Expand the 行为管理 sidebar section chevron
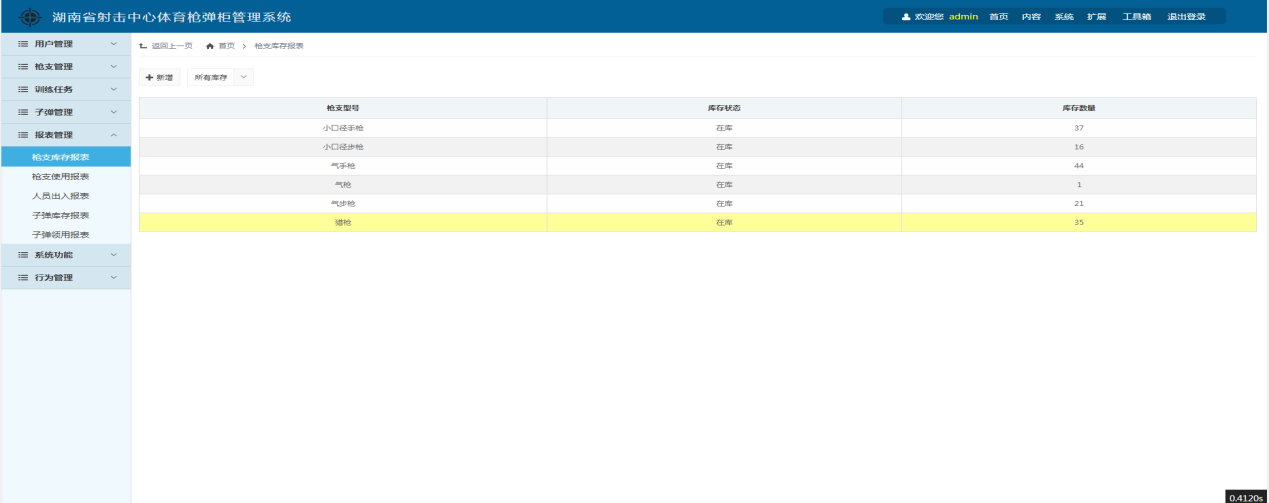The image size is (1269, 503). 113,277
